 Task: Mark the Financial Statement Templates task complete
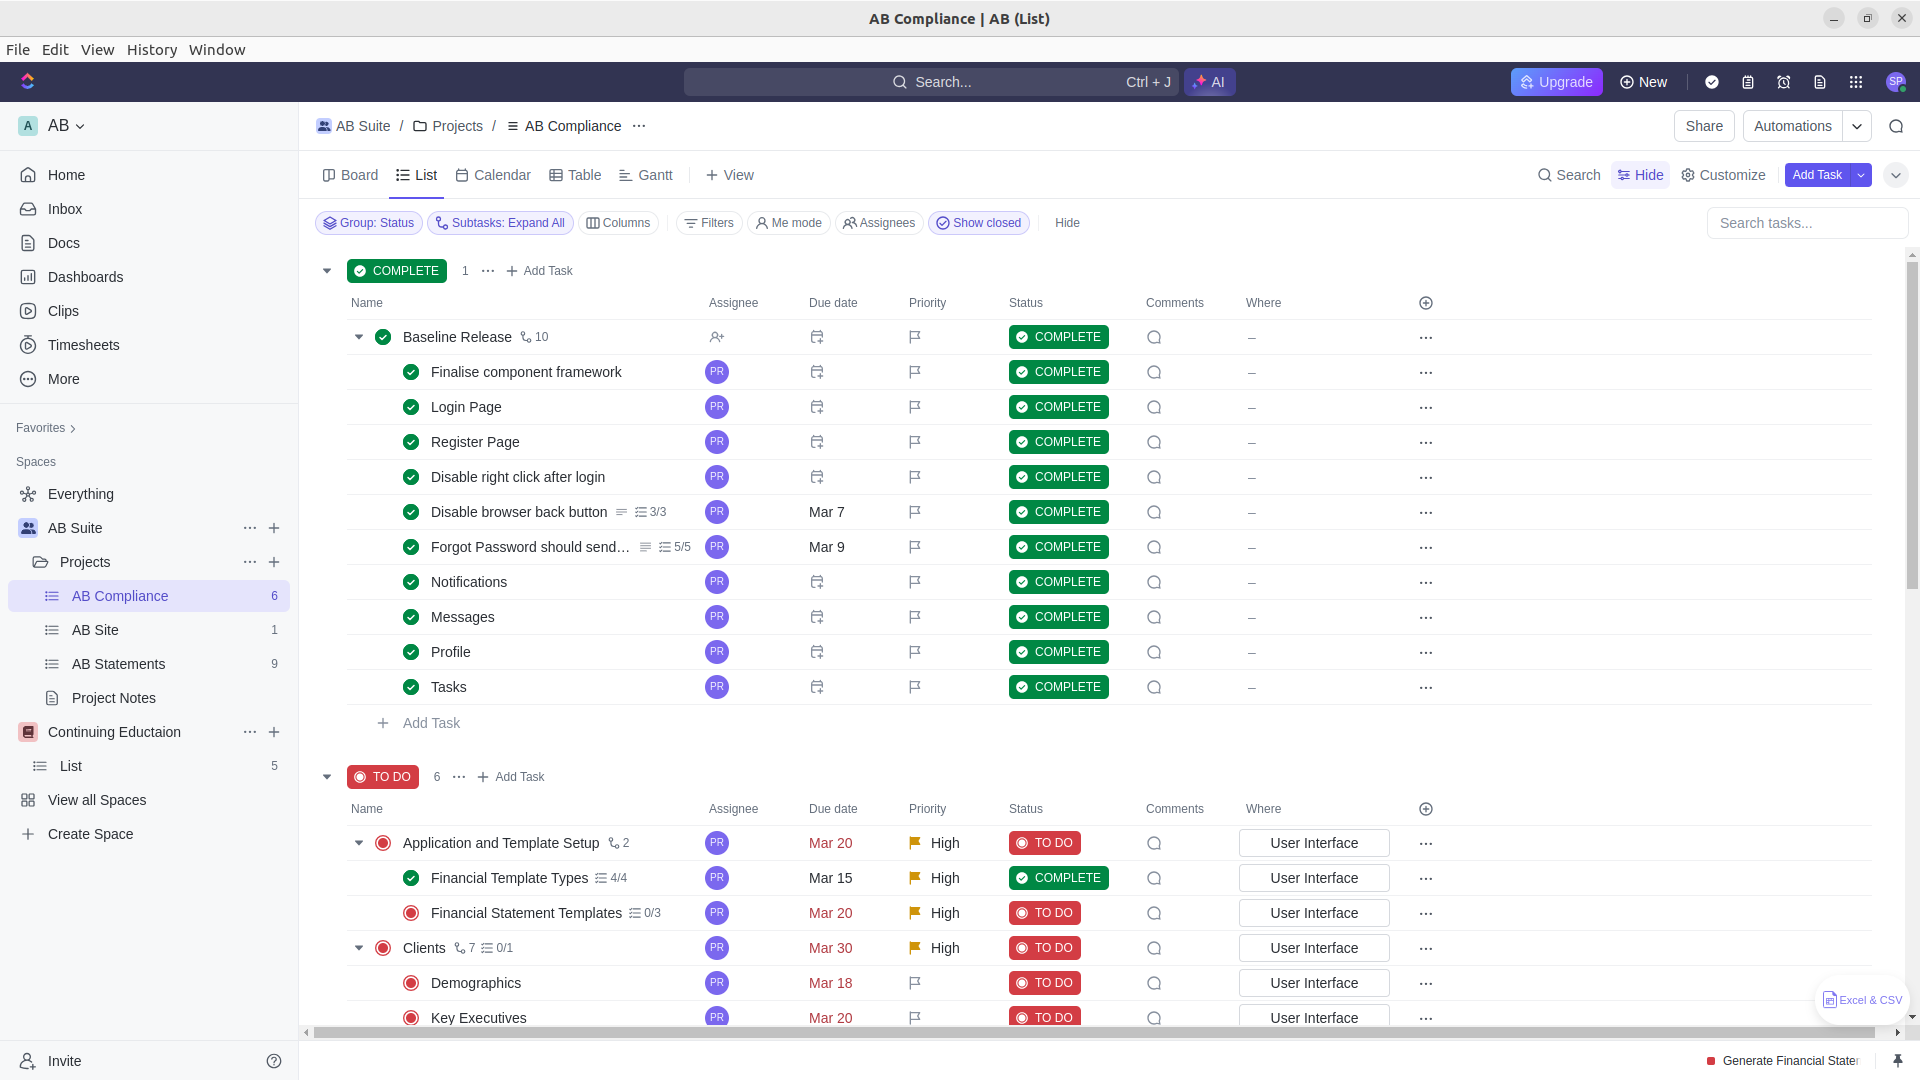click(410, 913)
